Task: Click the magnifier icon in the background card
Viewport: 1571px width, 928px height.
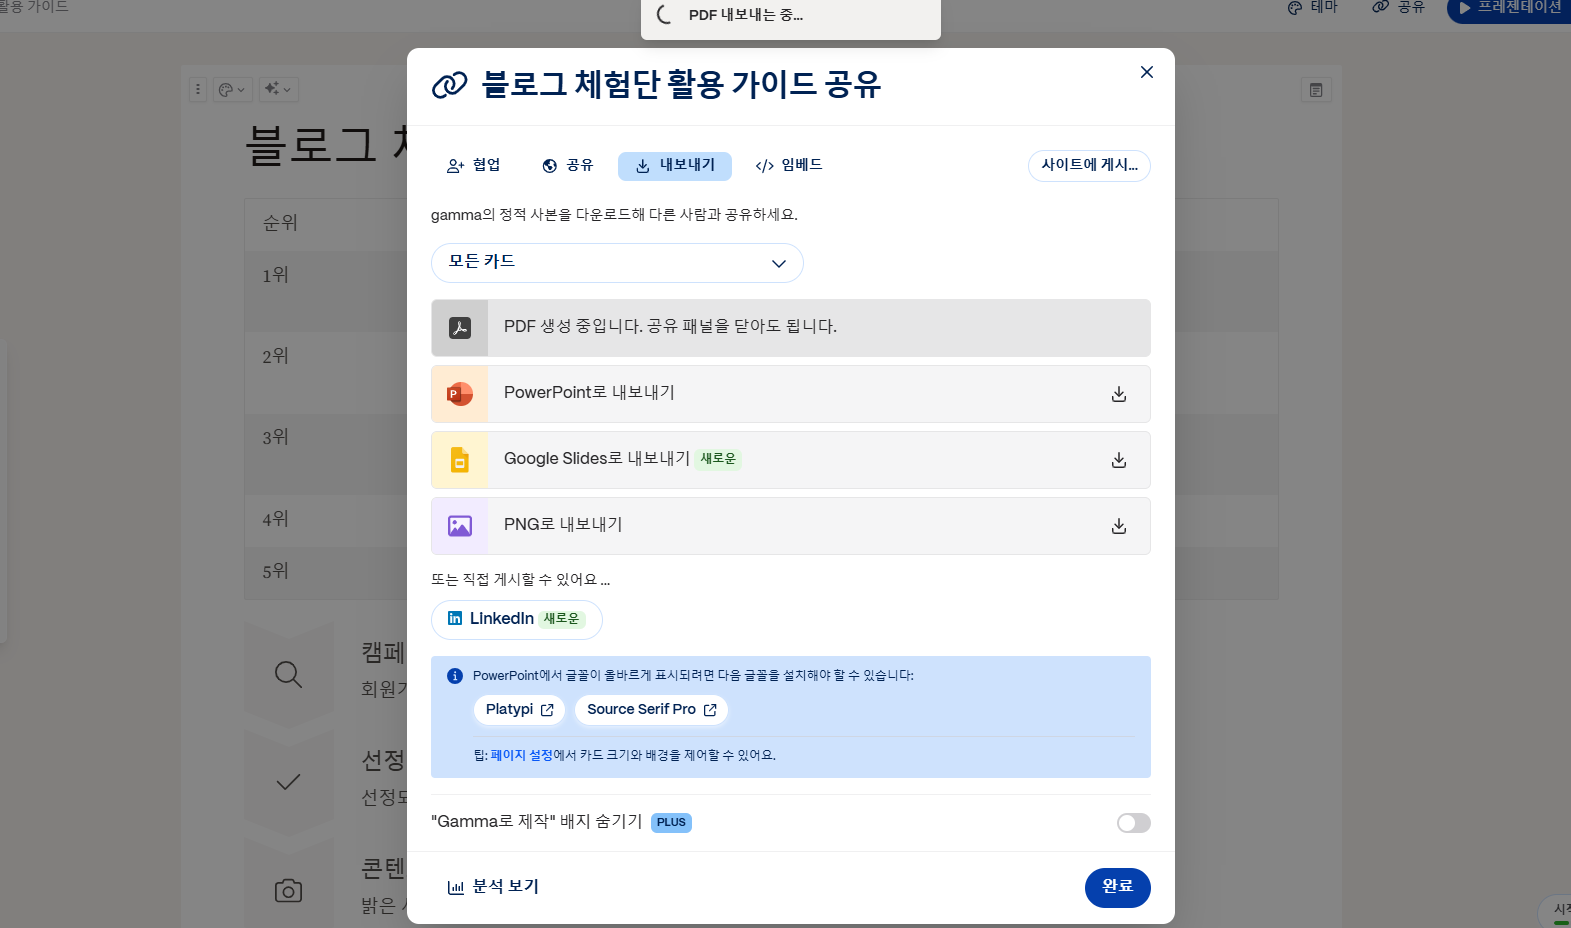Action: pyautogui.click(x=288, y=674)
